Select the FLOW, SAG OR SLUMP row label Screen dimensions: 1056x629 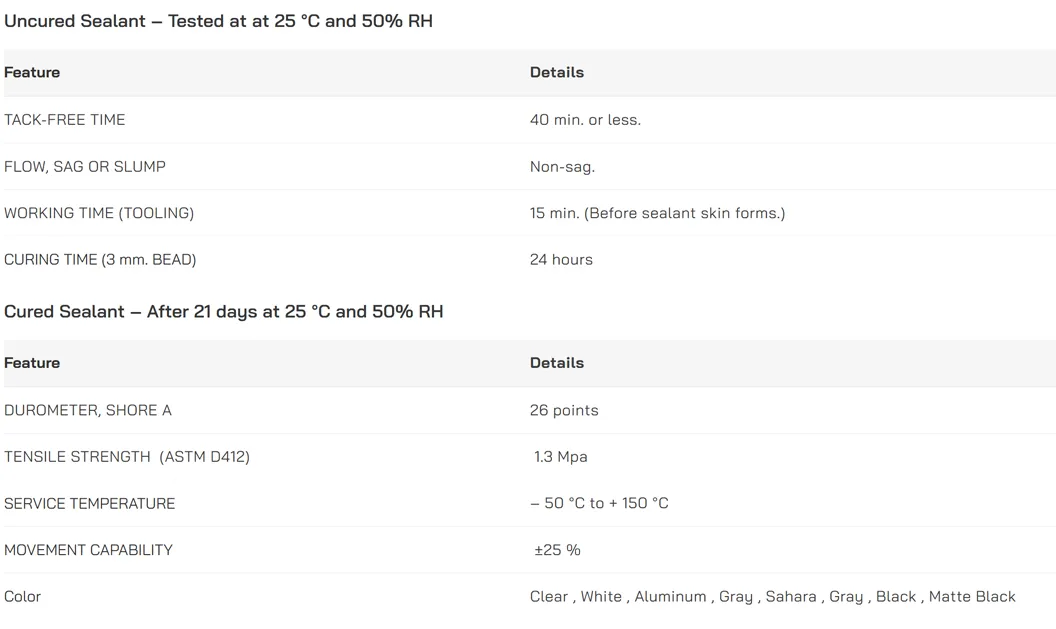(85, 166)
